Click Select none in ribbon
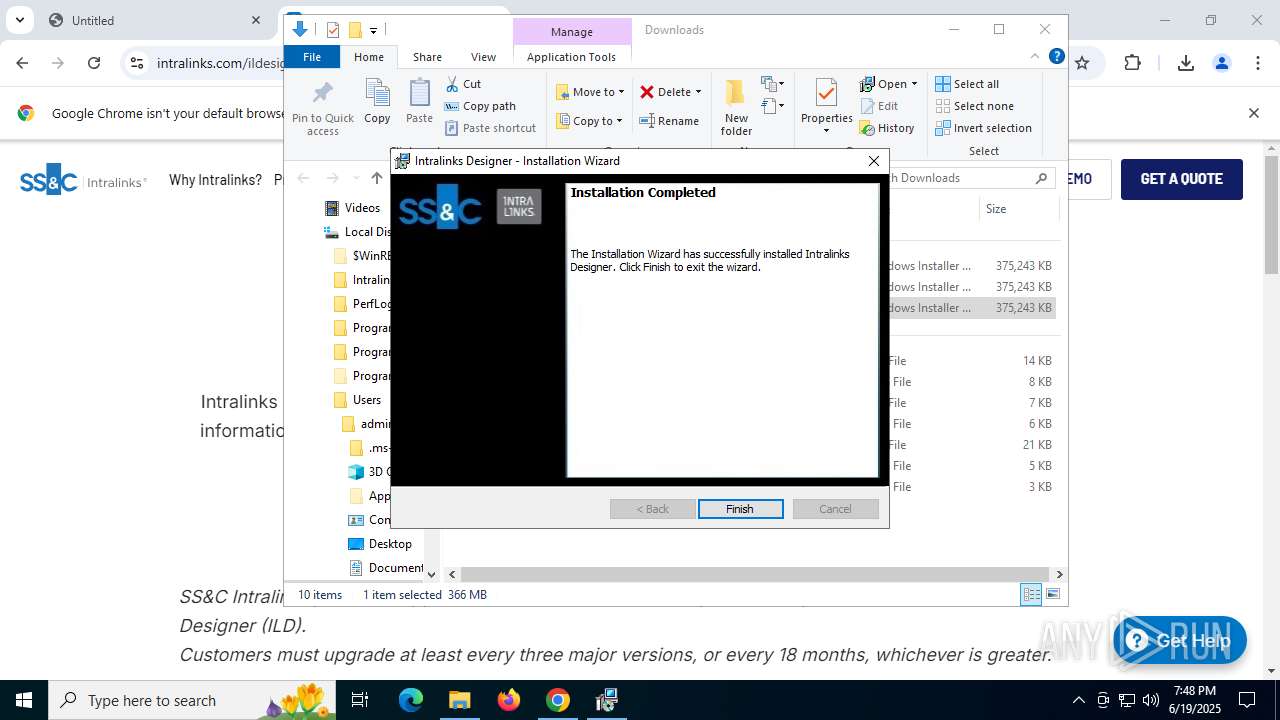The height and width of the screenshot is (720, 1280). pyautogui.click(x=974, y=106)
